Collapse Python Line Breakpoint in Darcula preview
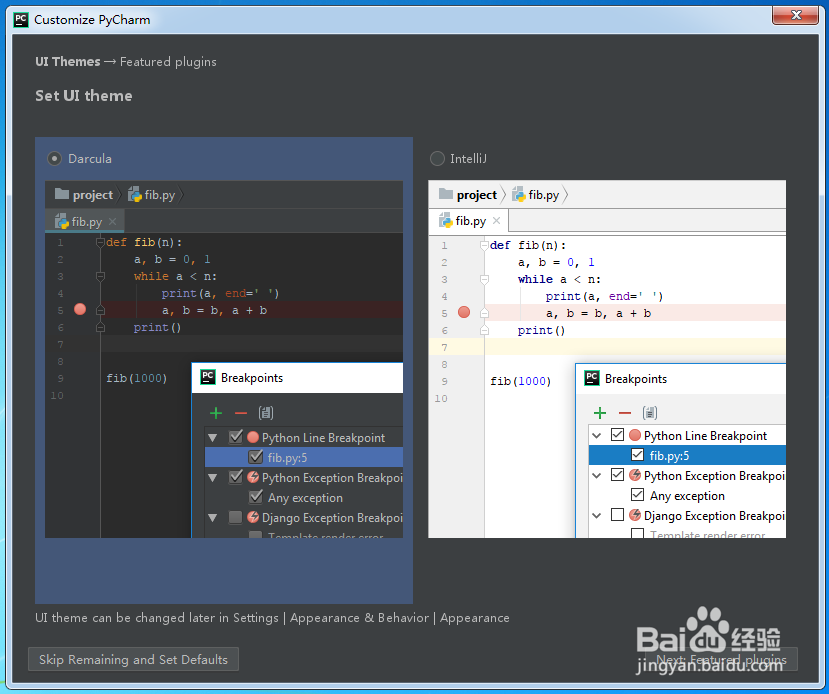This screenshot has width=829, height=694. pos(213,438)
